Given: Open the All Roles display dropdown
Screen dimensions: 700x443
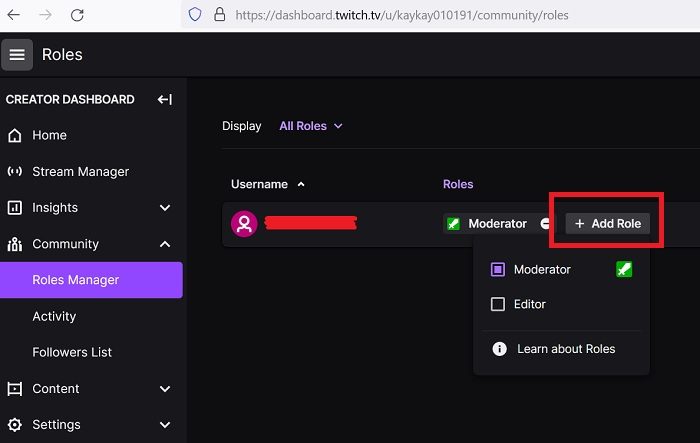Looking at the screenshot, I should [311, 126].
